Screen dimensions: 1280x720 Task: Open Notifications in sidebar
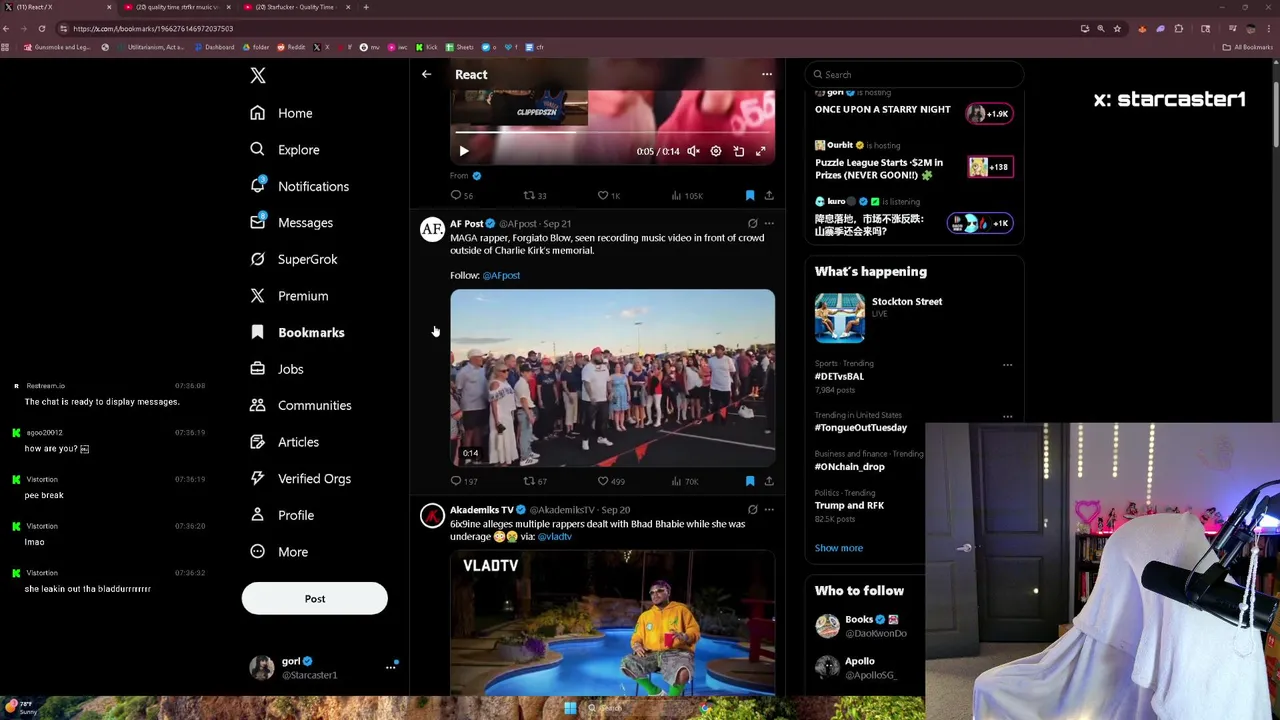point(299,186)
